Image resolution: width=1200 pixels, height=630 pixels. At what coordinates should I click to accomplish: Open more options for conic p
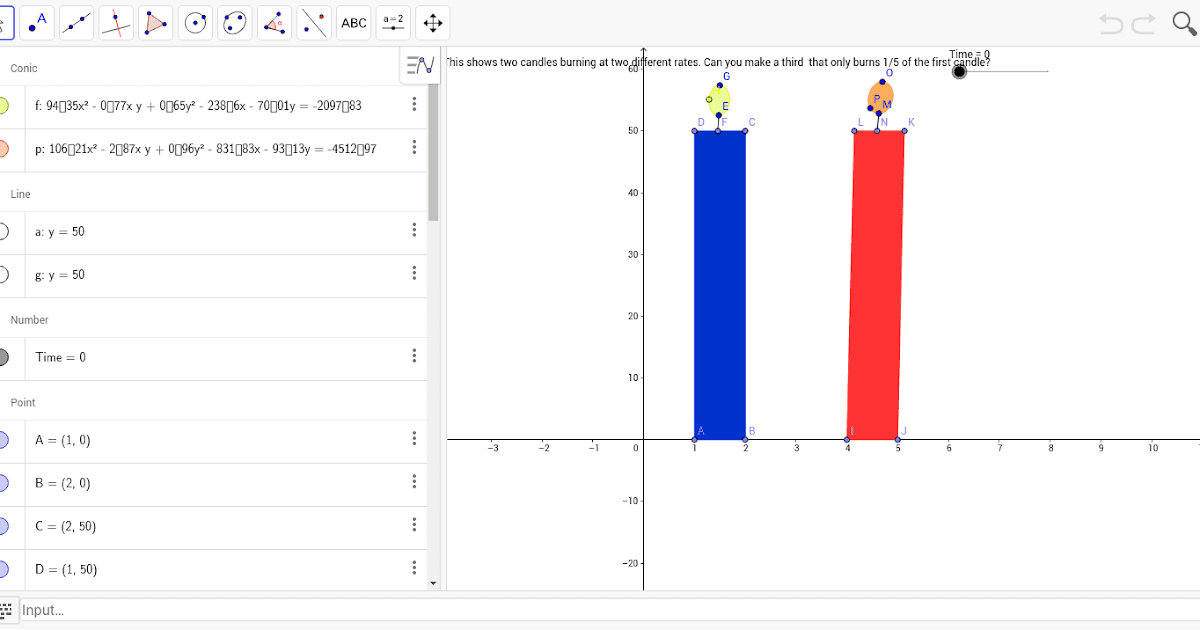point(414,148)
